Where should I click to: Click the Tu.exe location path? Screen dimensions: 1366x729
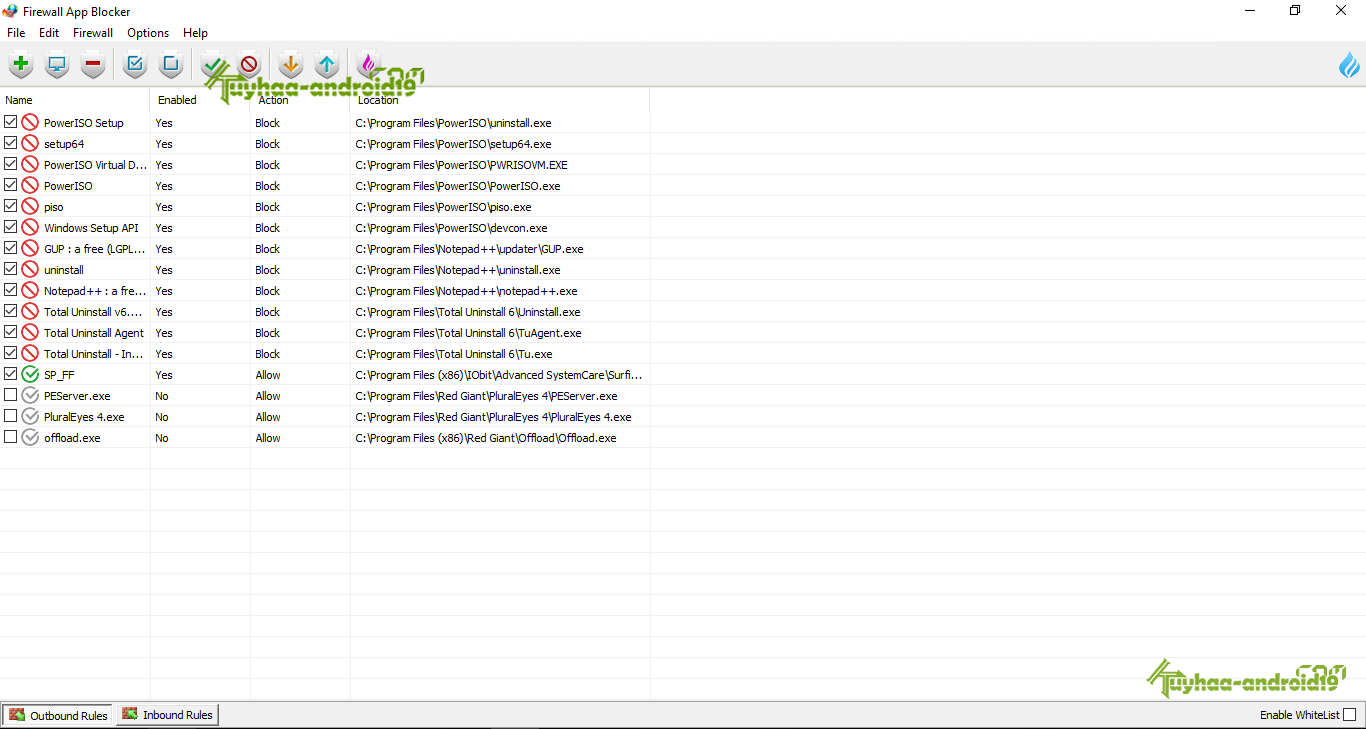[x=454, y=354]
